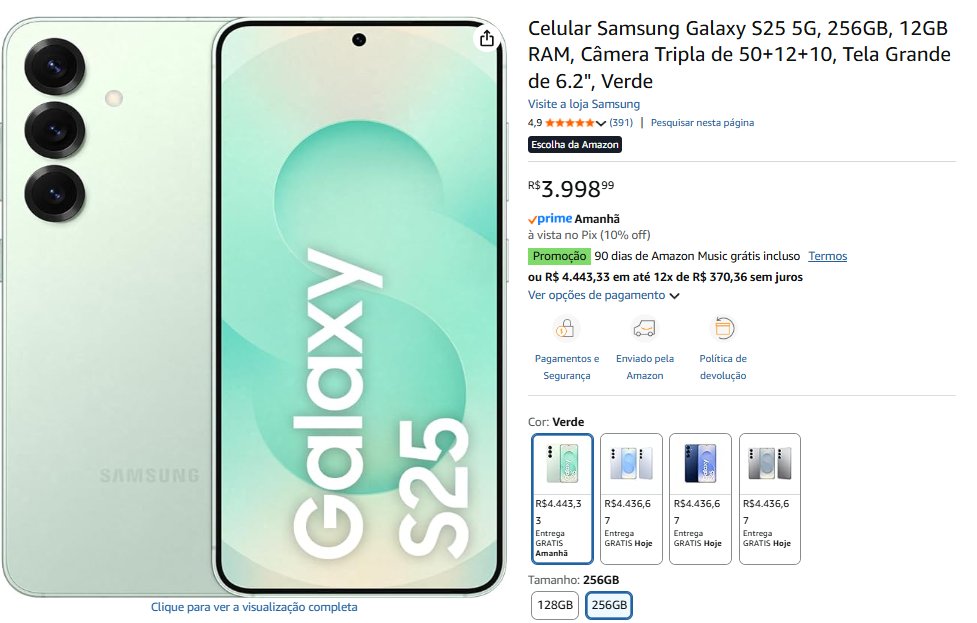Click the Escolha da Amazon badge
The image size is (977, 623).
pos(575,145)
